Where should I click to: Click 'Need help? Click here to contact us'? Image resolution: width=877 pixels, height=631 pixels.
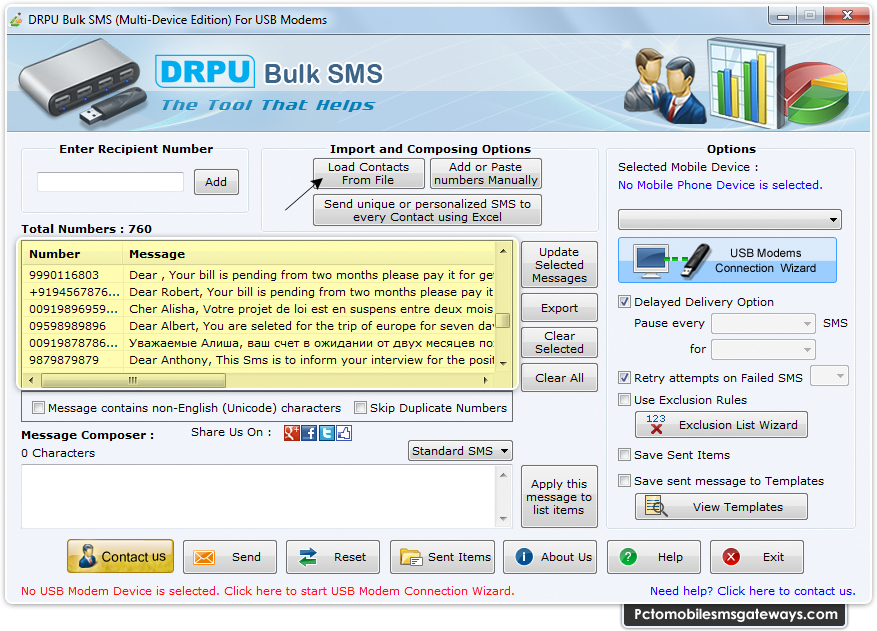(x=752, y=591)
